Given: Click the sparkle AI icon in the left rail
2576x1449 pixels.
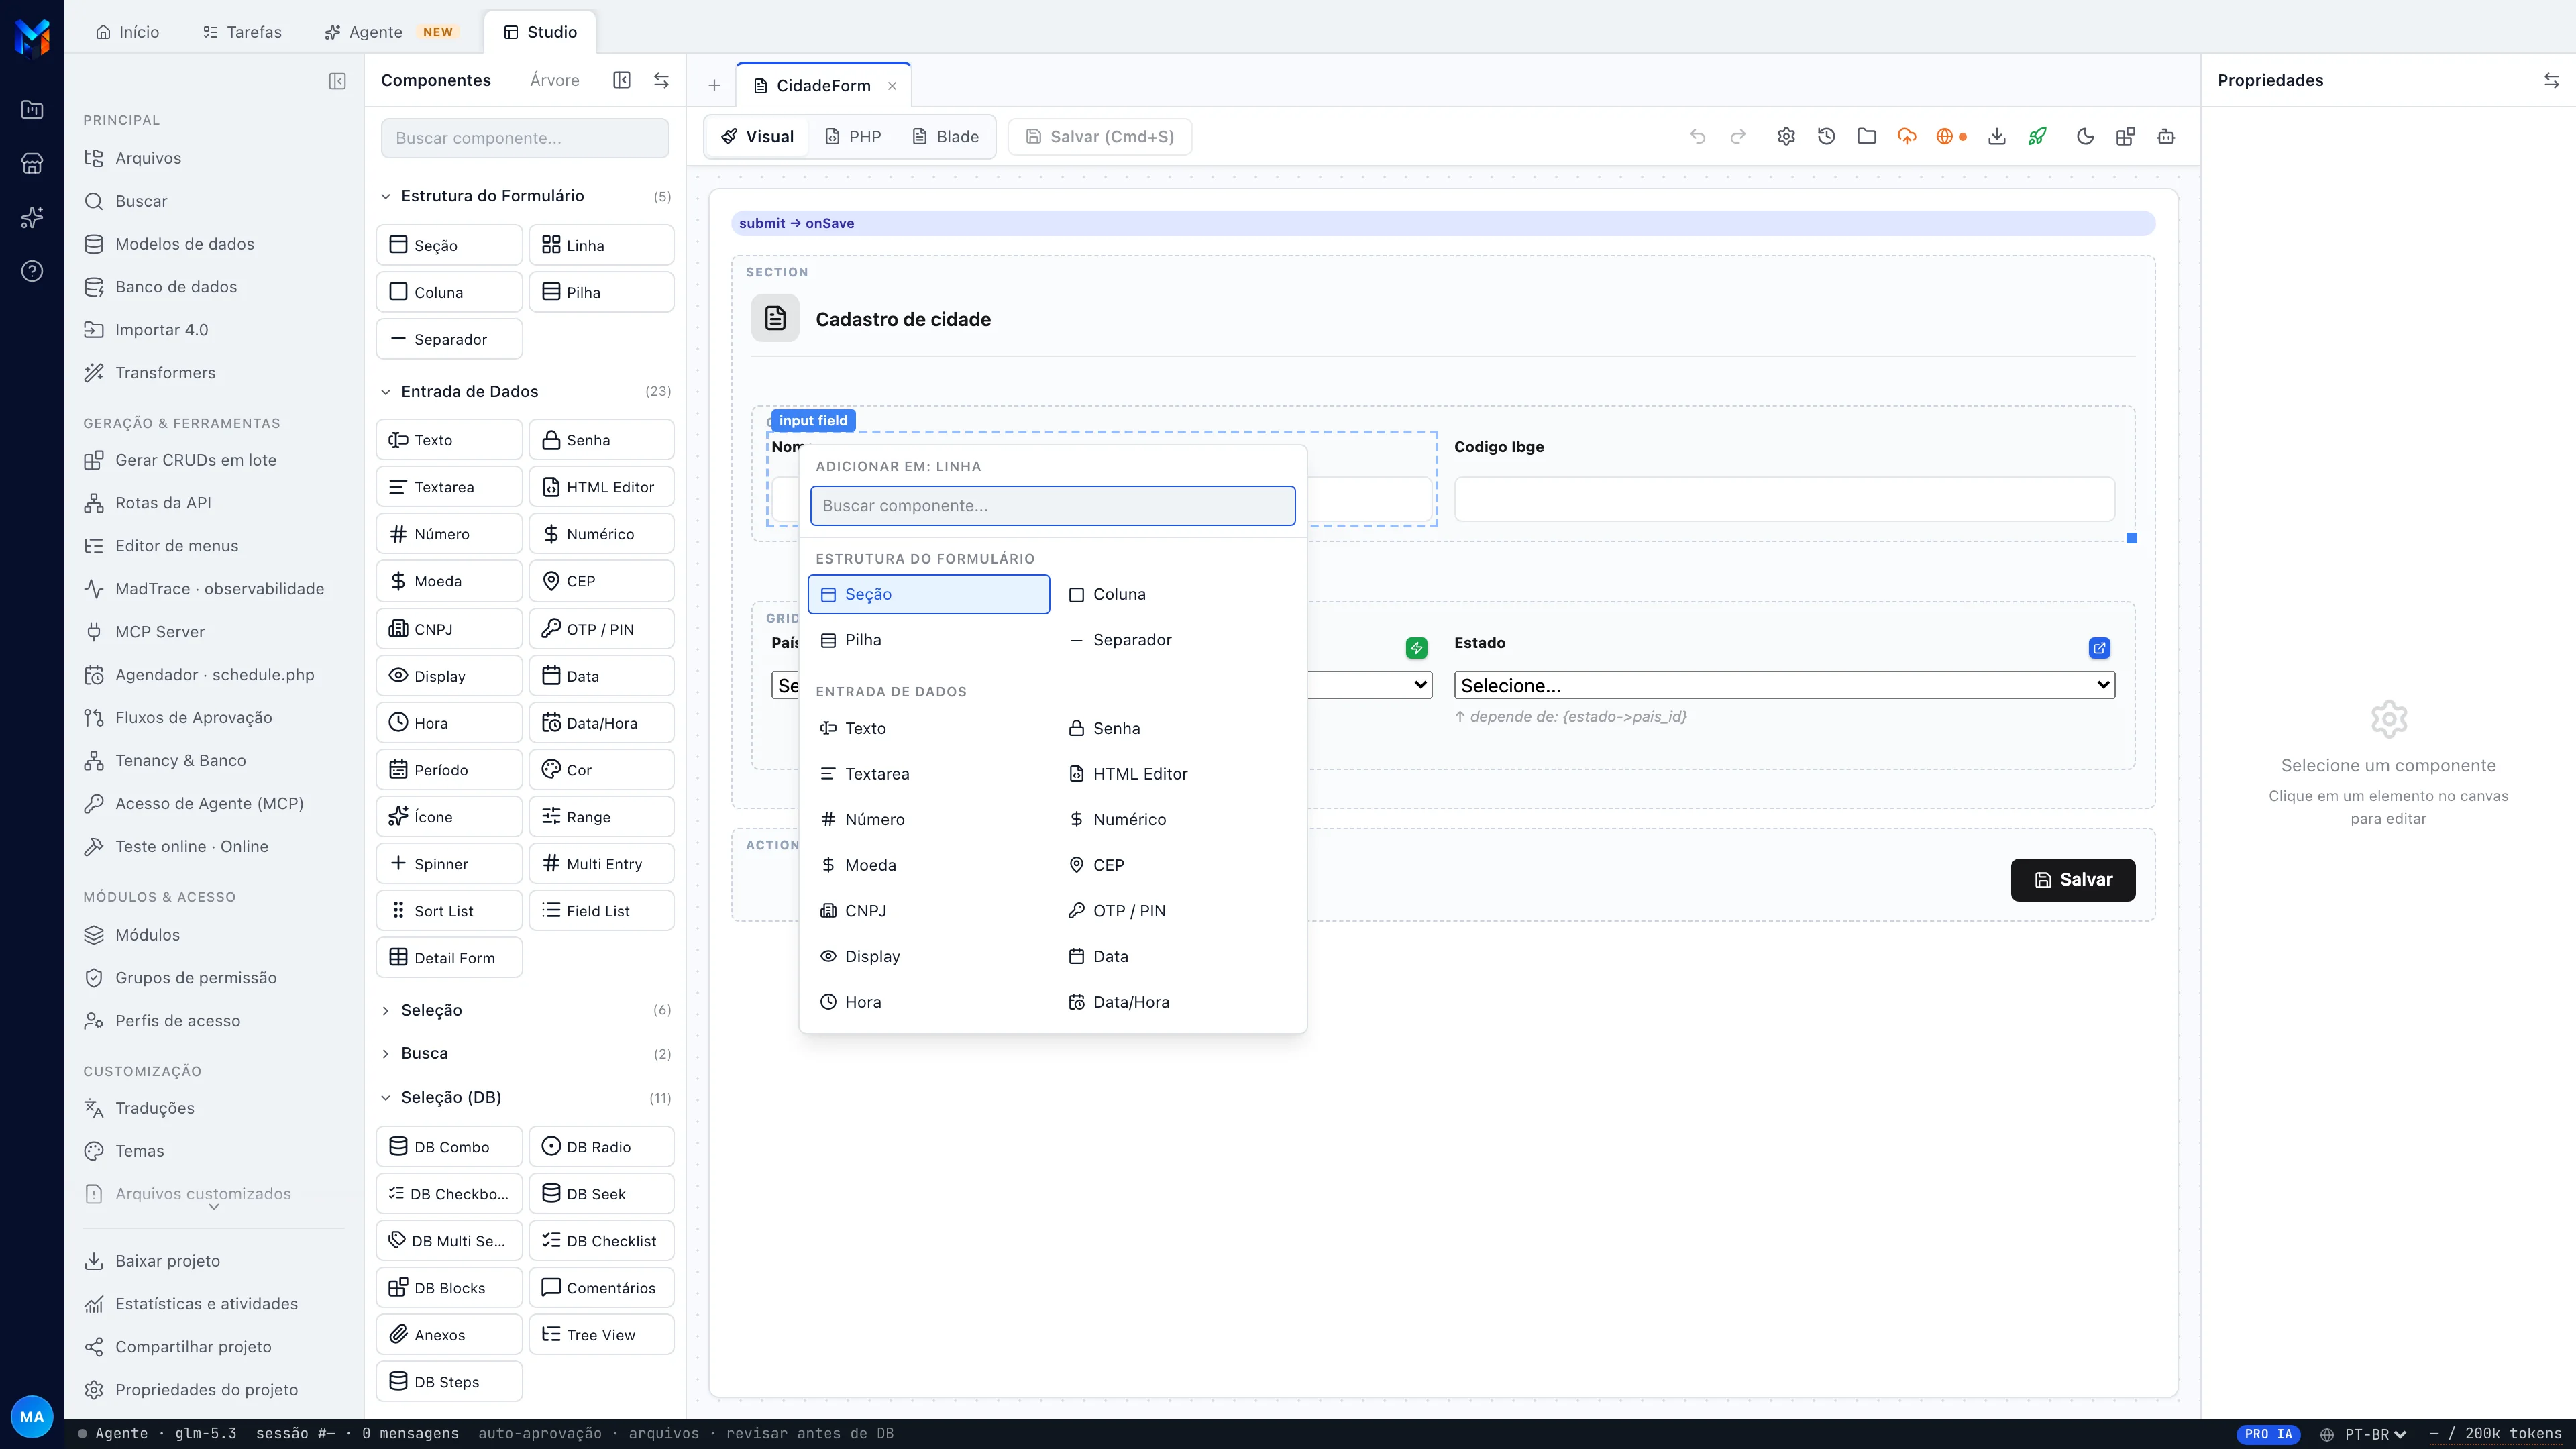Looking at the screenshot, I should (32, 217).
